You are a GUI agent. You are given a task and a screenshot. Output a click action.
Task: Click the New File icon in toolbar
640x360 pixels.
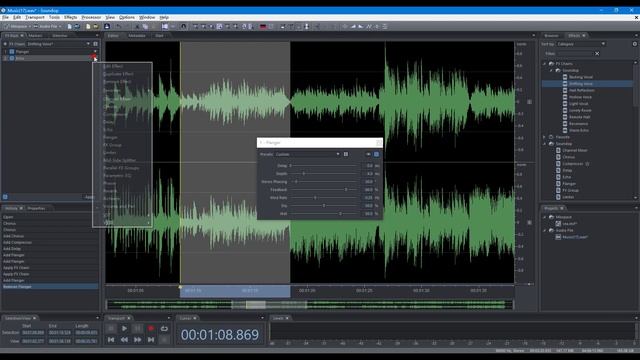click(88, 27)
